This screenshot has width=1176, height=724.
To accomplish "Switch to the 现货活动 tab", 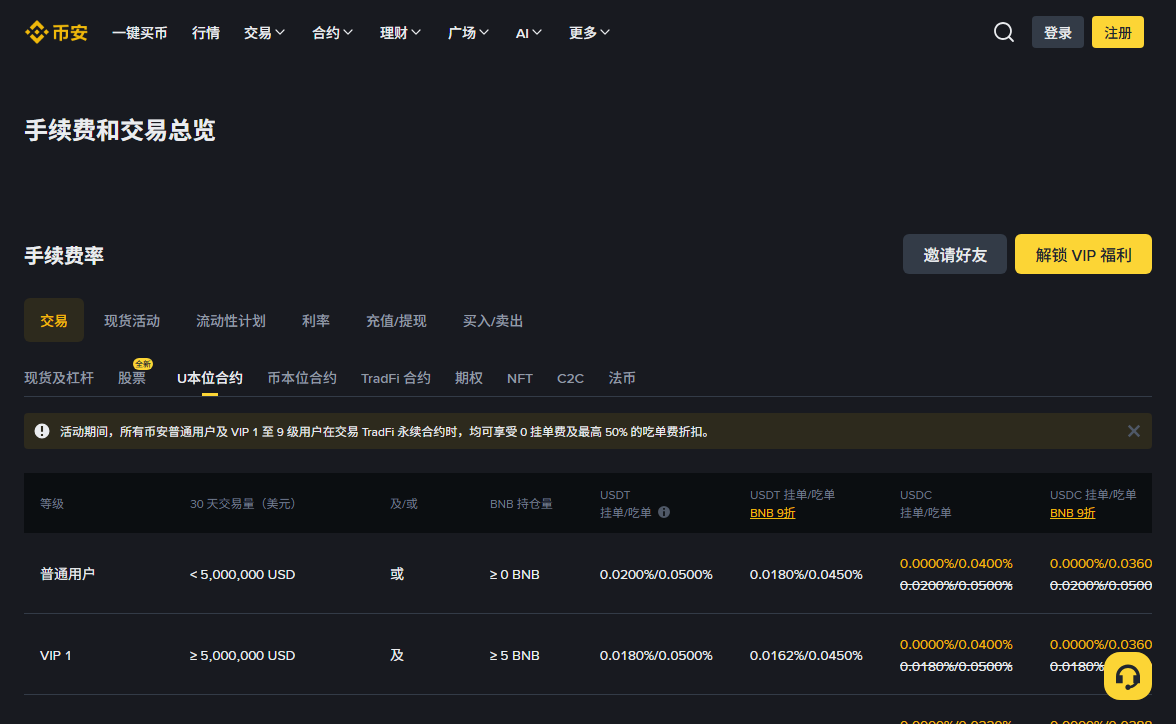I will click(x=132, y=321).
